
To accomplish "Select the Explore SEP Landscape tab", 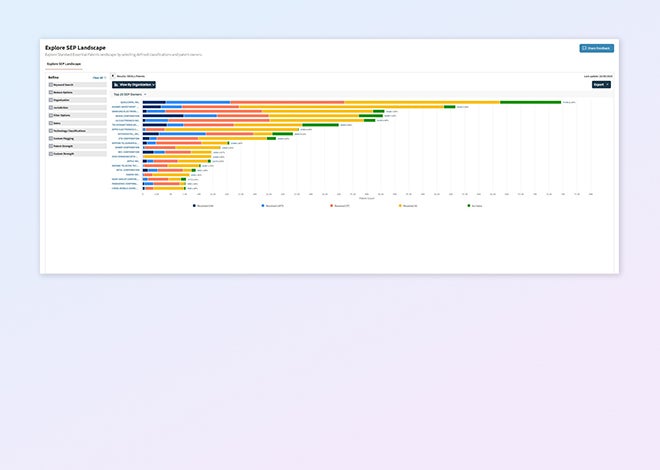I will (x=65, y=63).
